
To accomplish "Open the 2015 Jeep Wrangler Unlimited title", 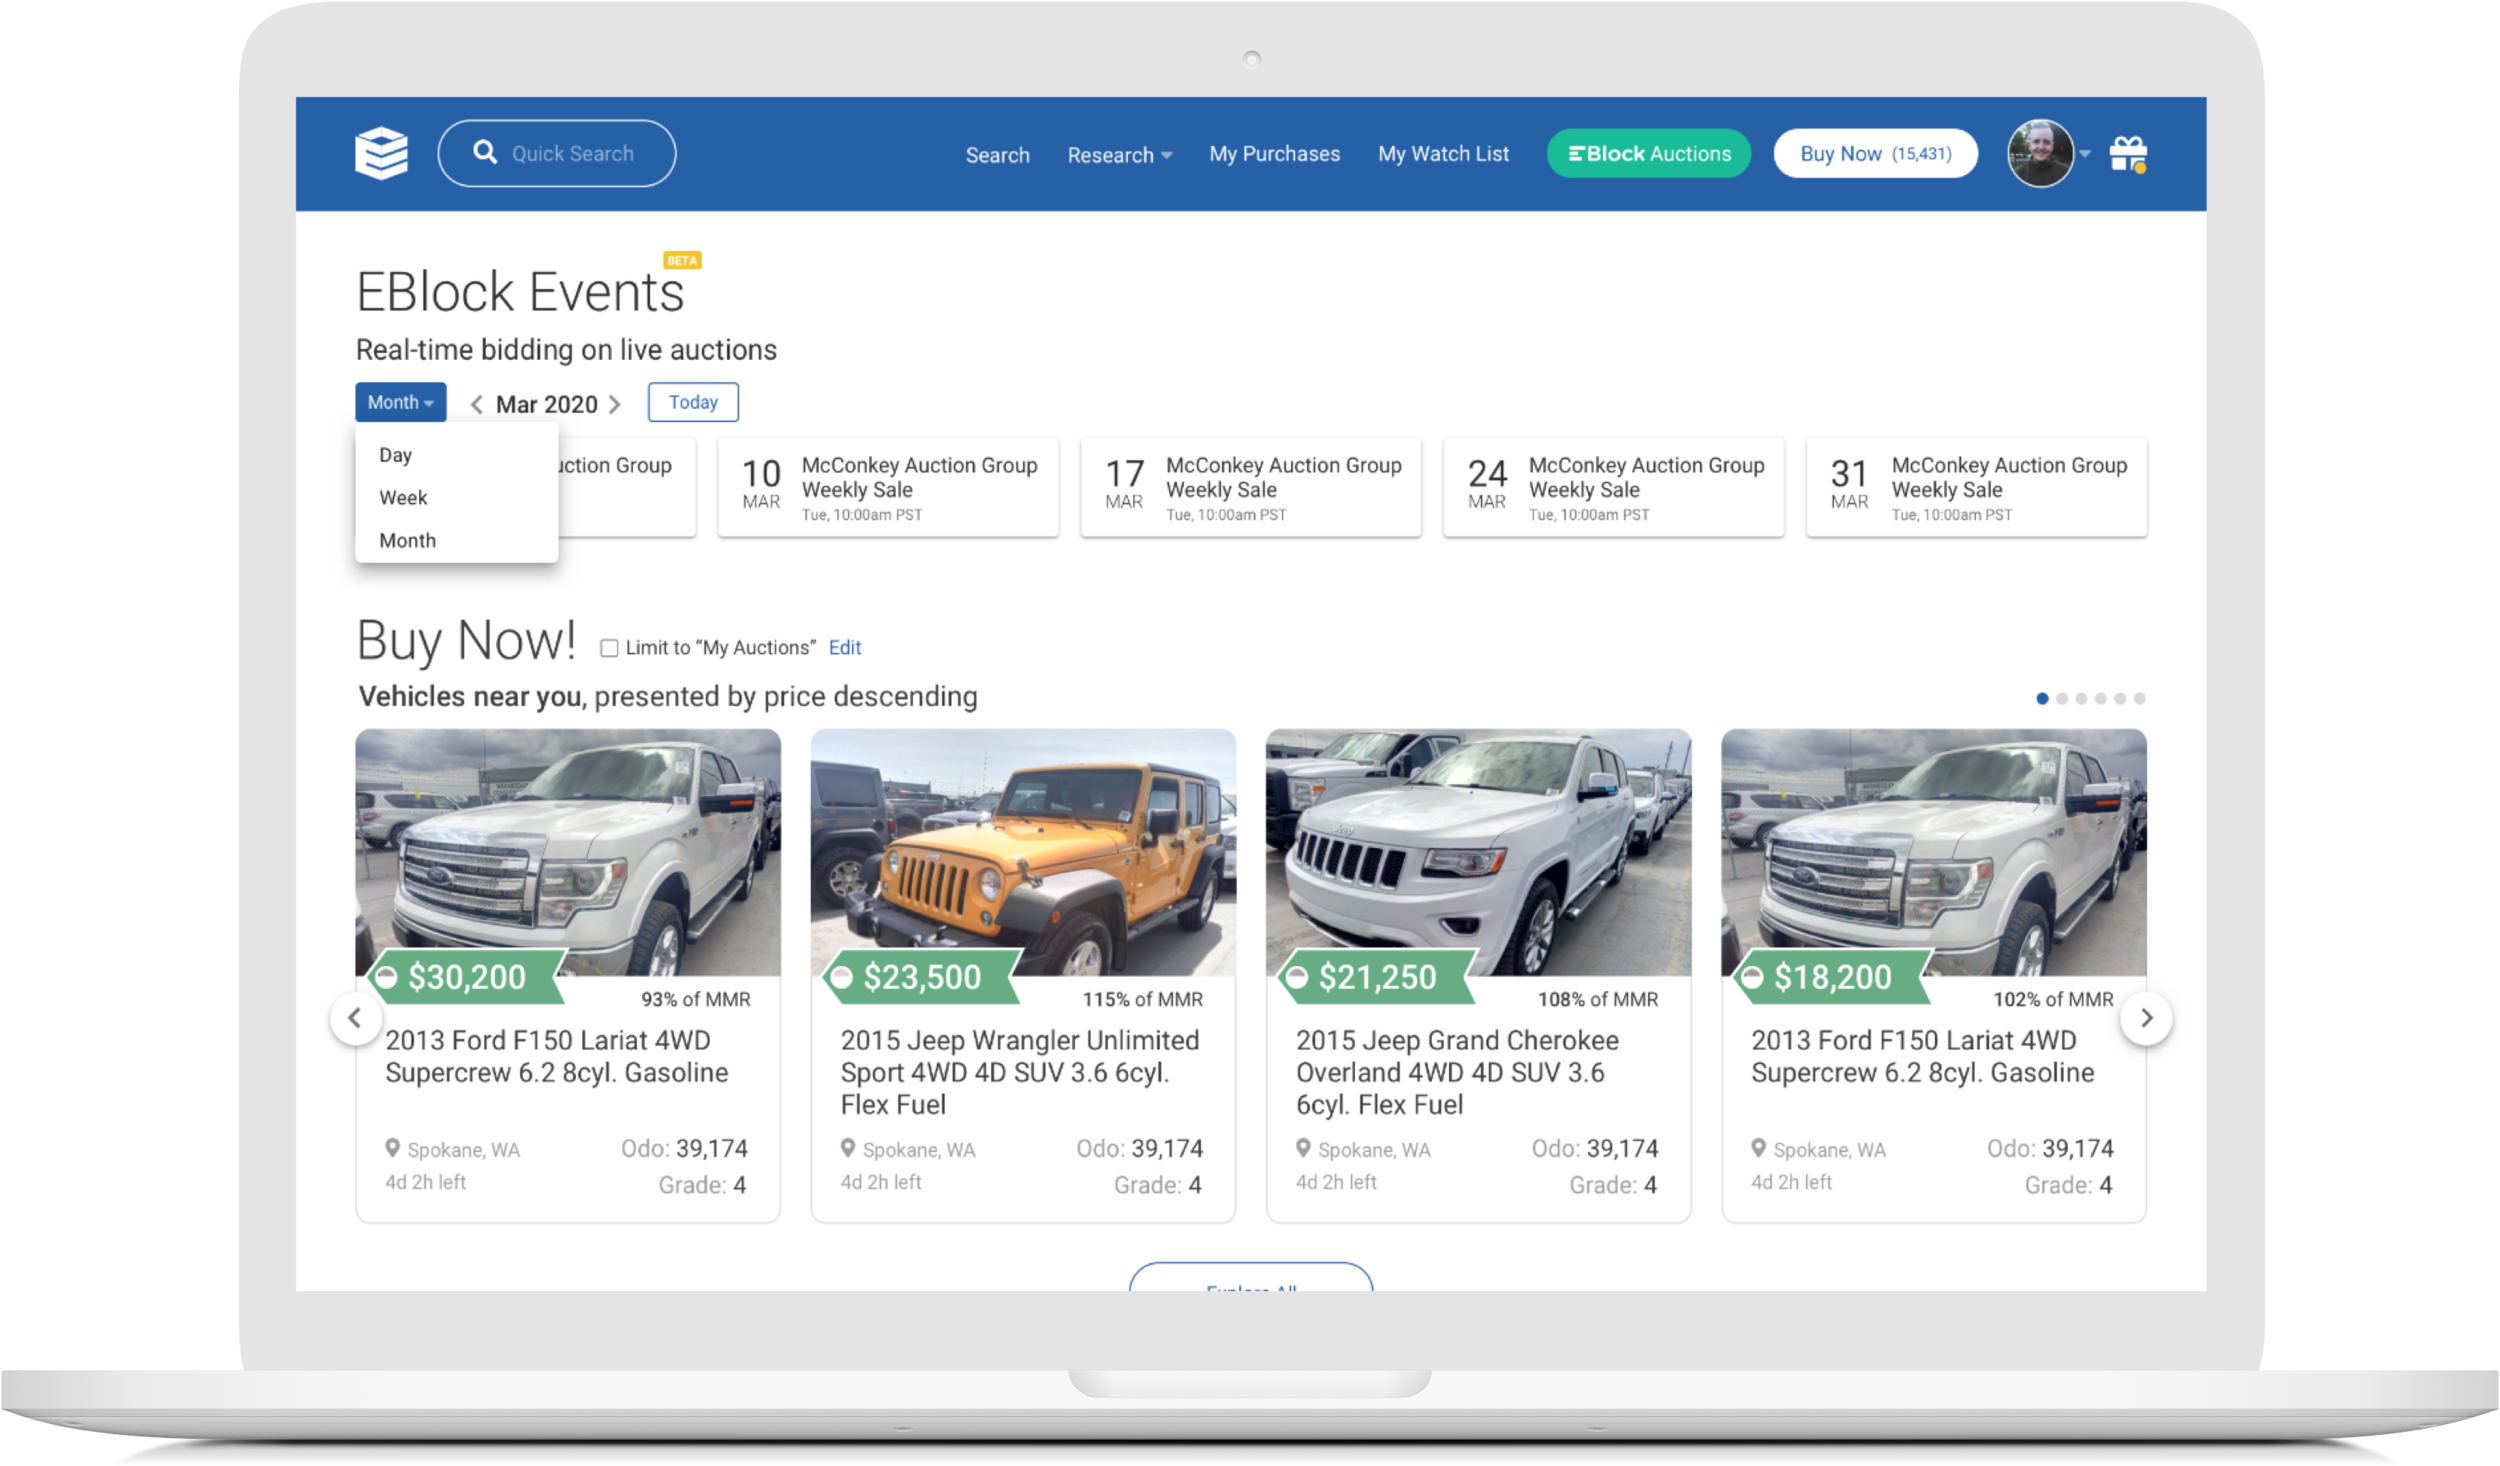I will 1020,1072.
